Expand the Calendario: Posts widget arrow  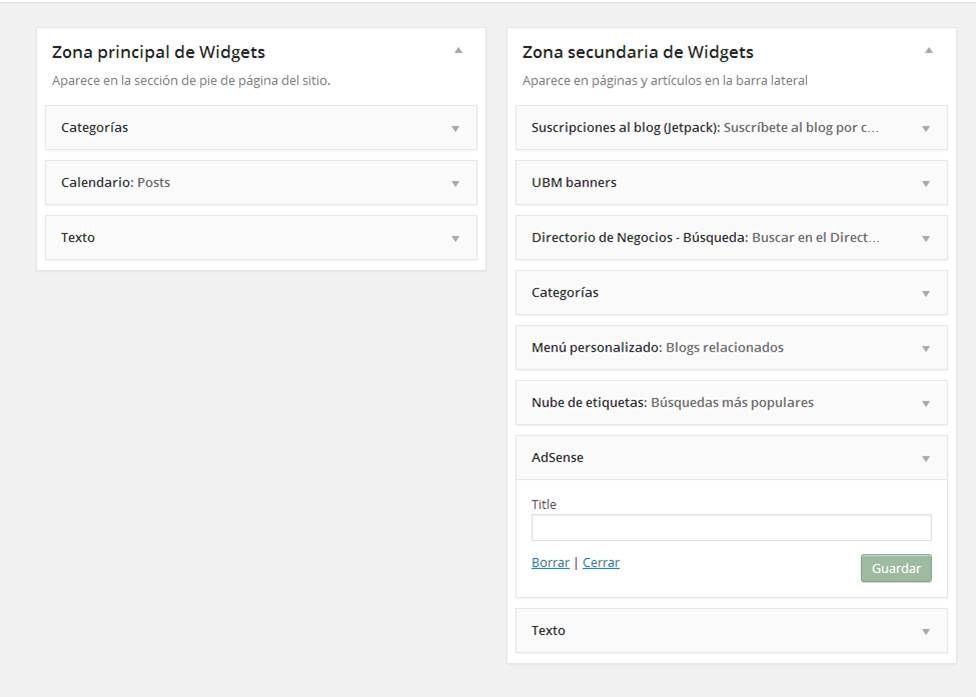click(x=456, y=184)
